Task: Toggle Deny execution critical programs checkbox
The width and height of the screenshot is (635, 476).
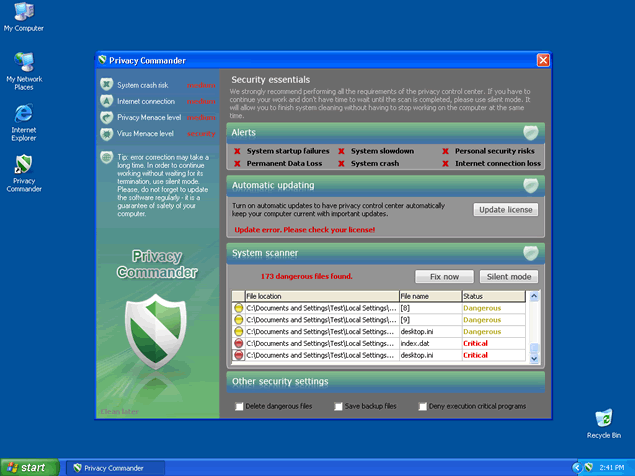Action: tap(424, 406)
